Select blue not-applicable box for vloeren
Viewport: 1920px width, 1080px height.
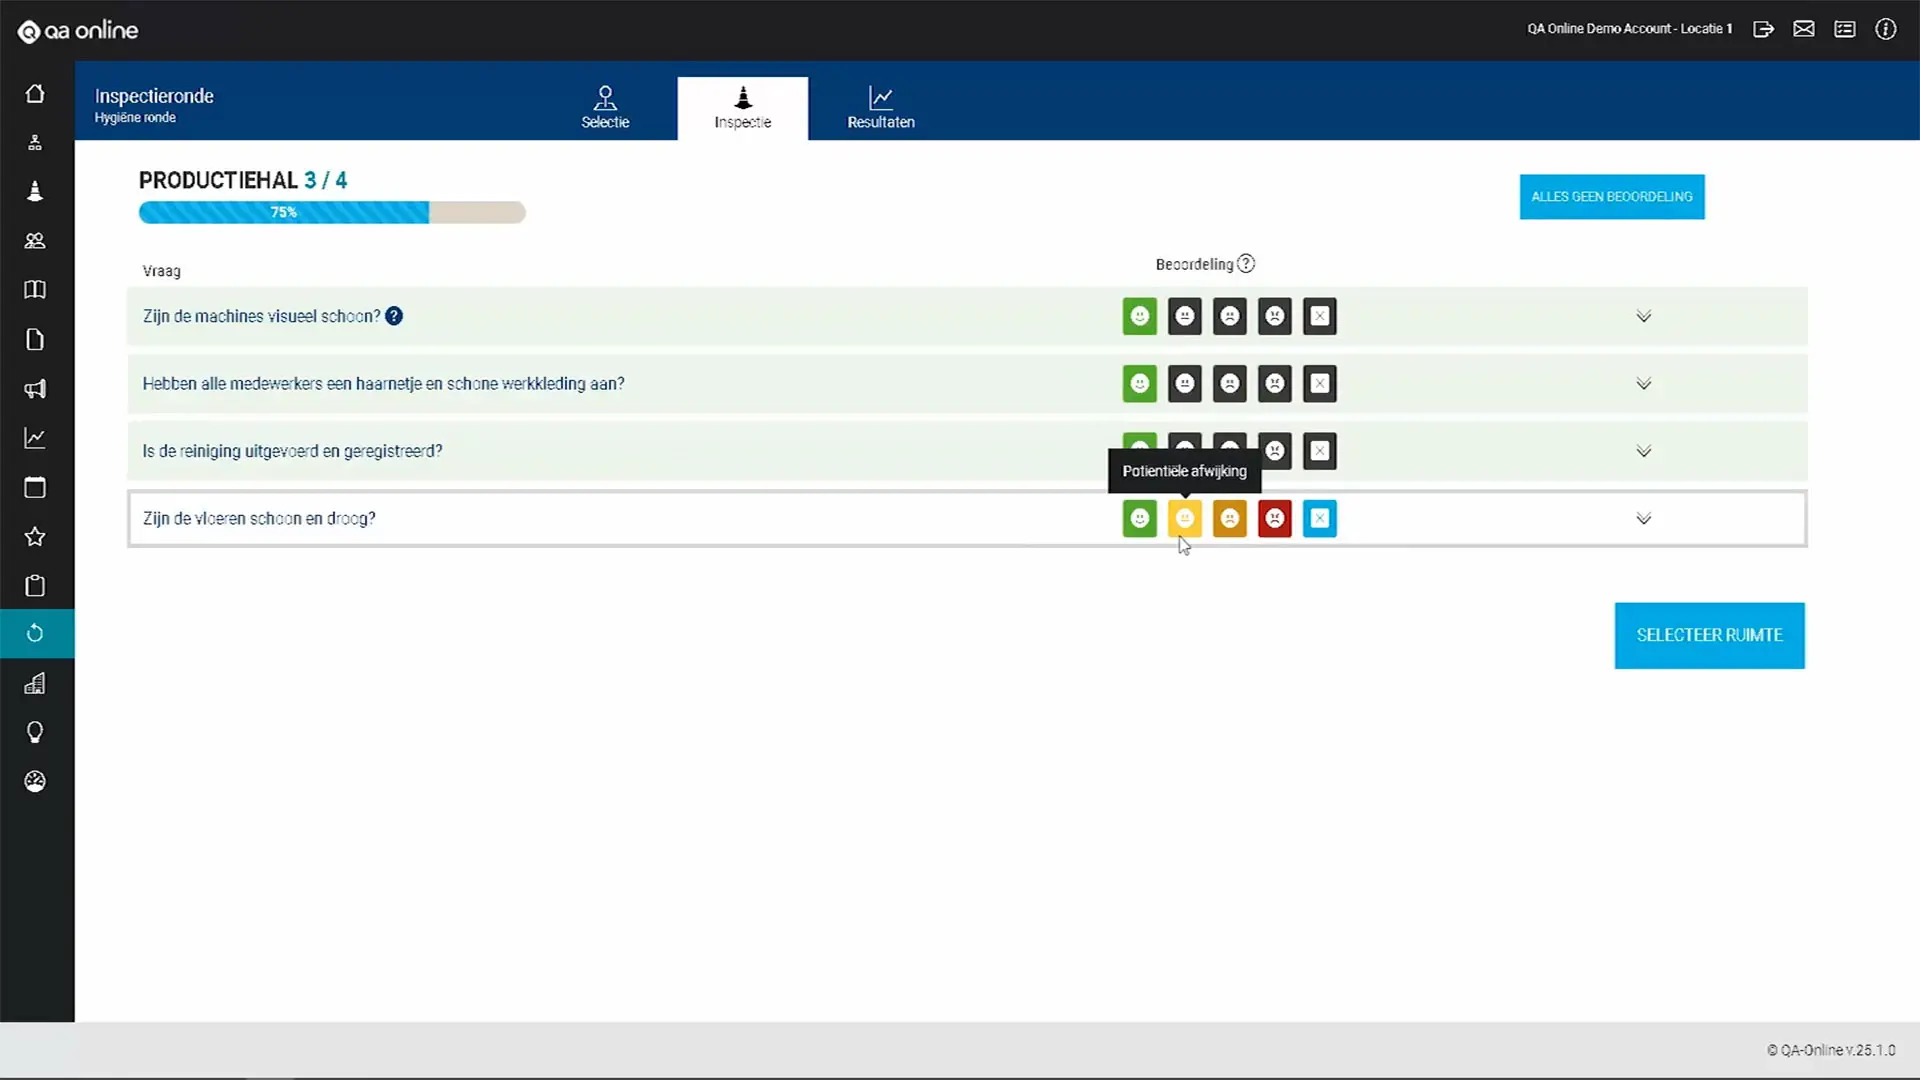click(1320, 518)
